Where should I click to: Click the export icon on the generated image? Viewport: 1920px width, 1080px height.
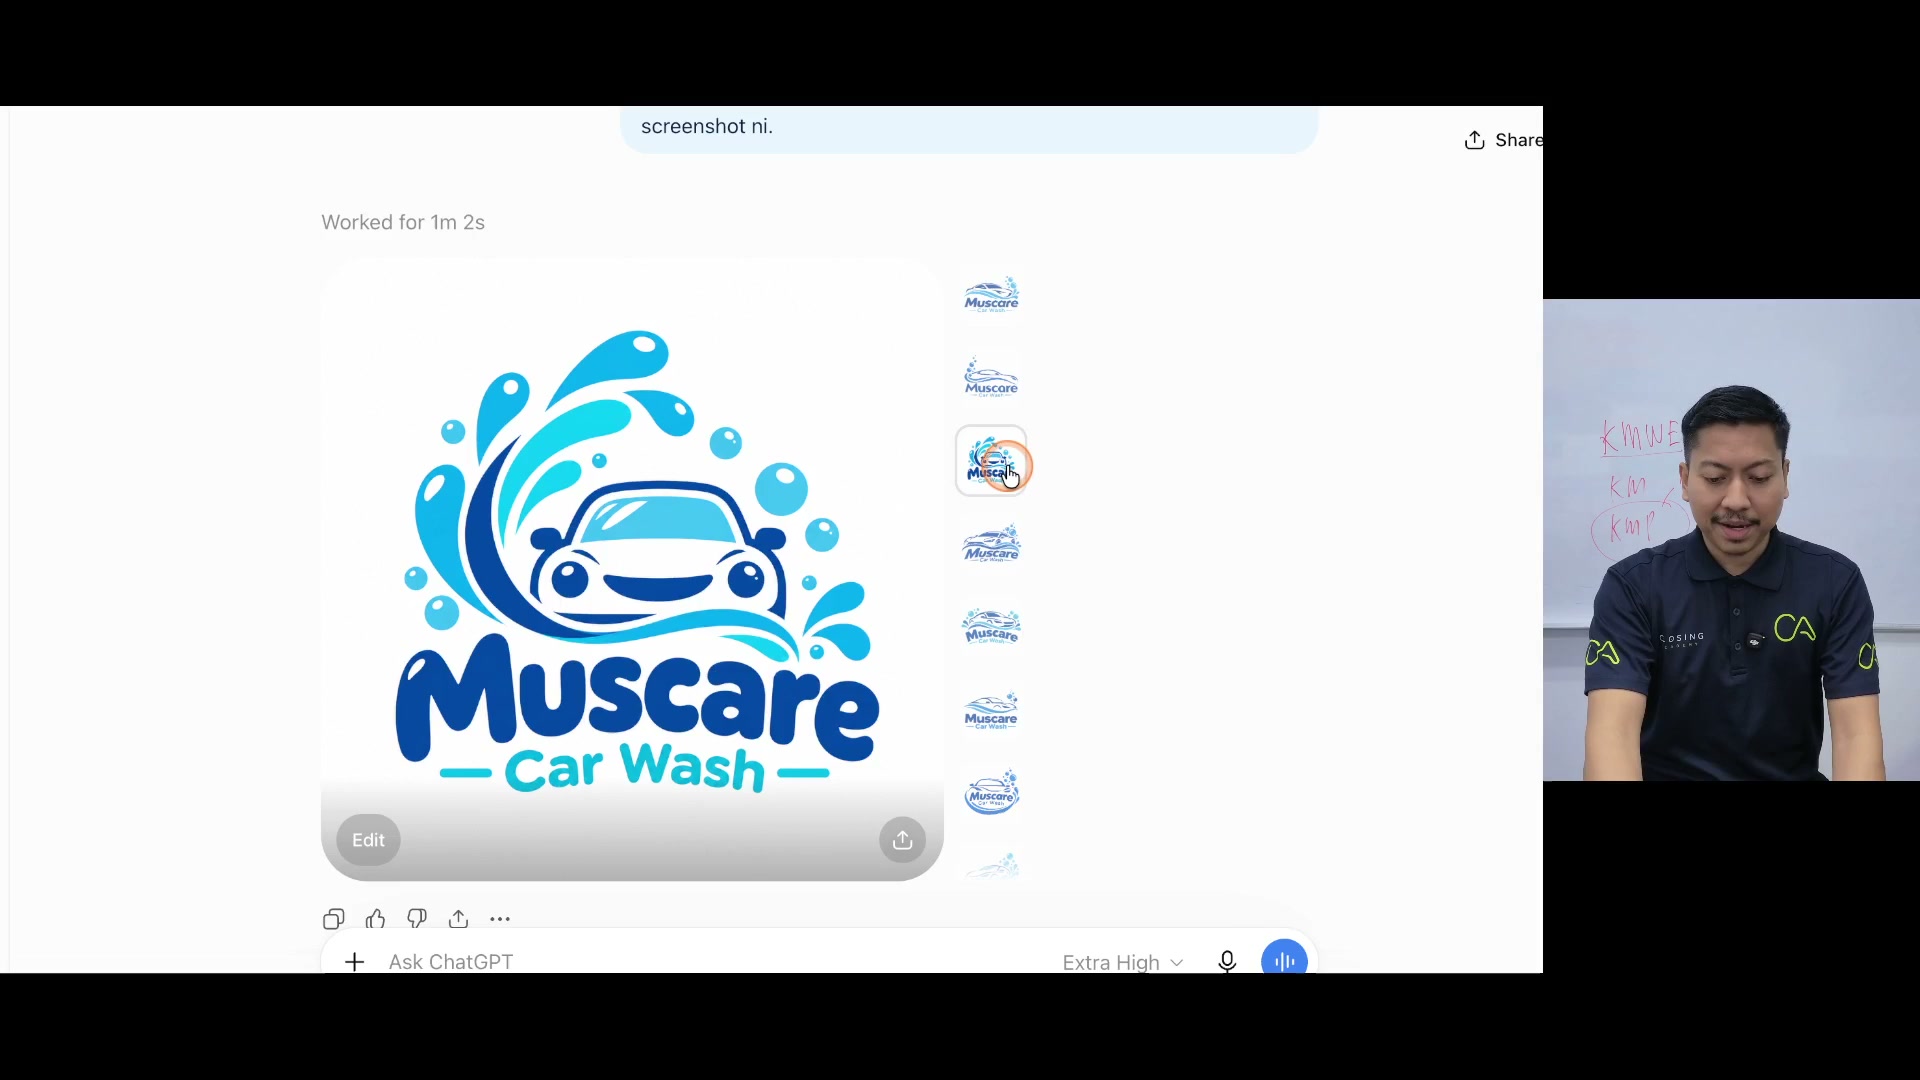point(903,840)
